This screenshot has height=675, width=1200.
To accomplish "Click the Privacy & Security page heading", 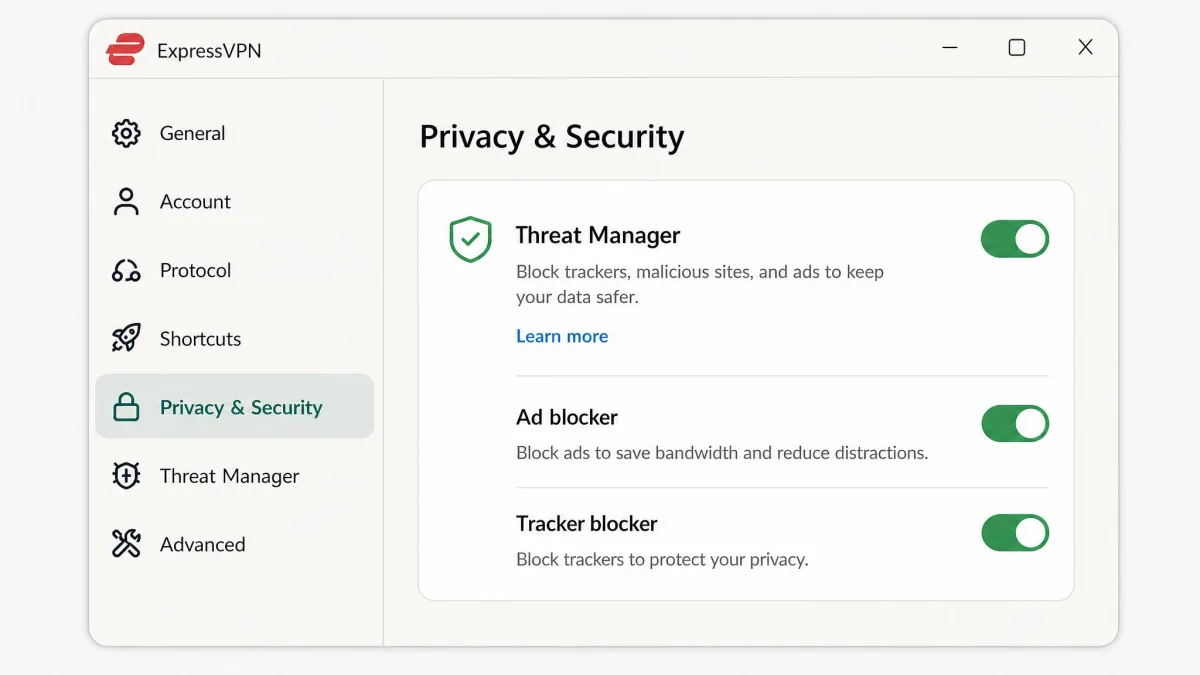I will pyautogui.click(x=552, y=136).
